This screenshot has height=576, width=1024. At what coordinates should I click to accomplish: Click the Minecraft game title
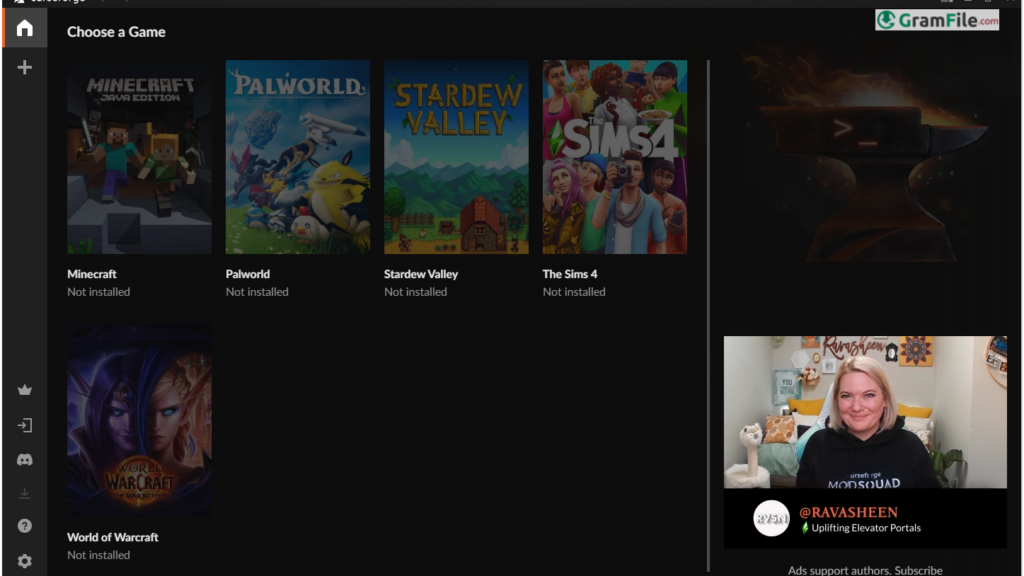tap(92, 274)
